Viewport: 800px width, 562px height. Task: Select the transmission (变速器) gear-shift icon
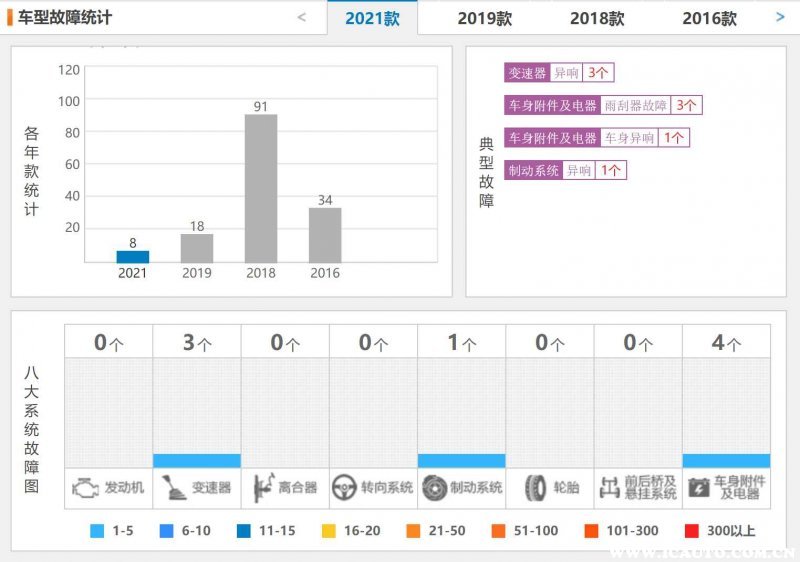pyautogui.click(x=173, y=488)
